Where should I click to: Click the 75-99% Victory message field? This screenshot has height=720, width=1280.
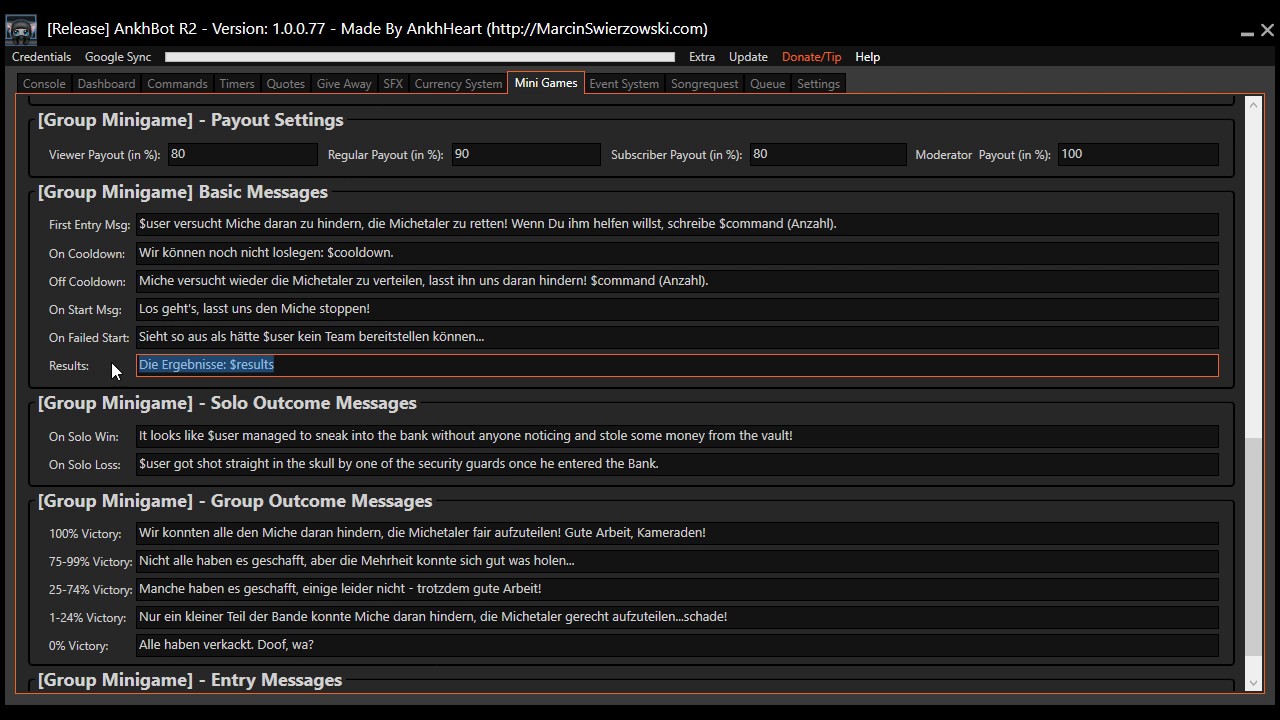tap(677, 561)
